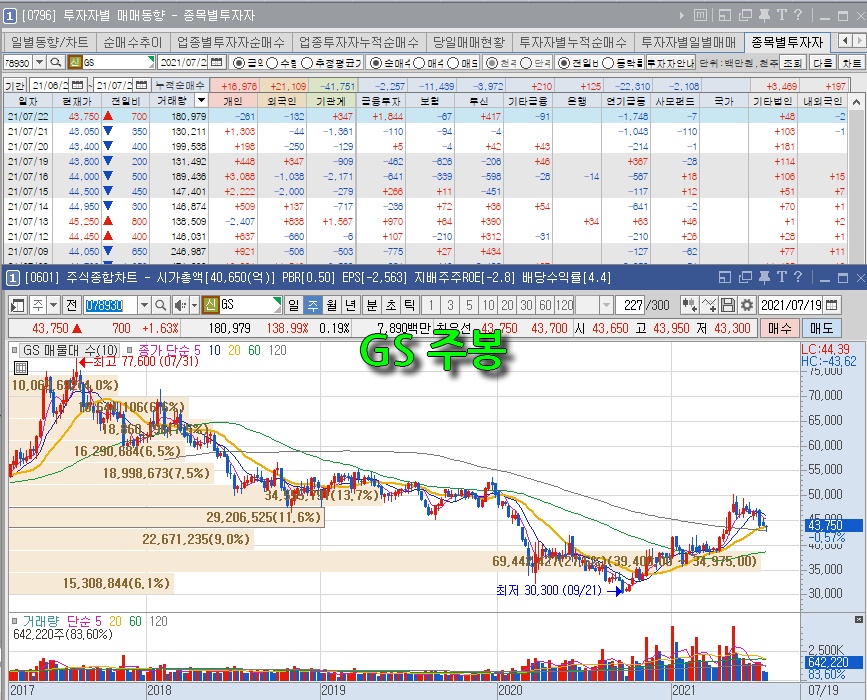Open help question mark in investor window title bar

(798, 15)
